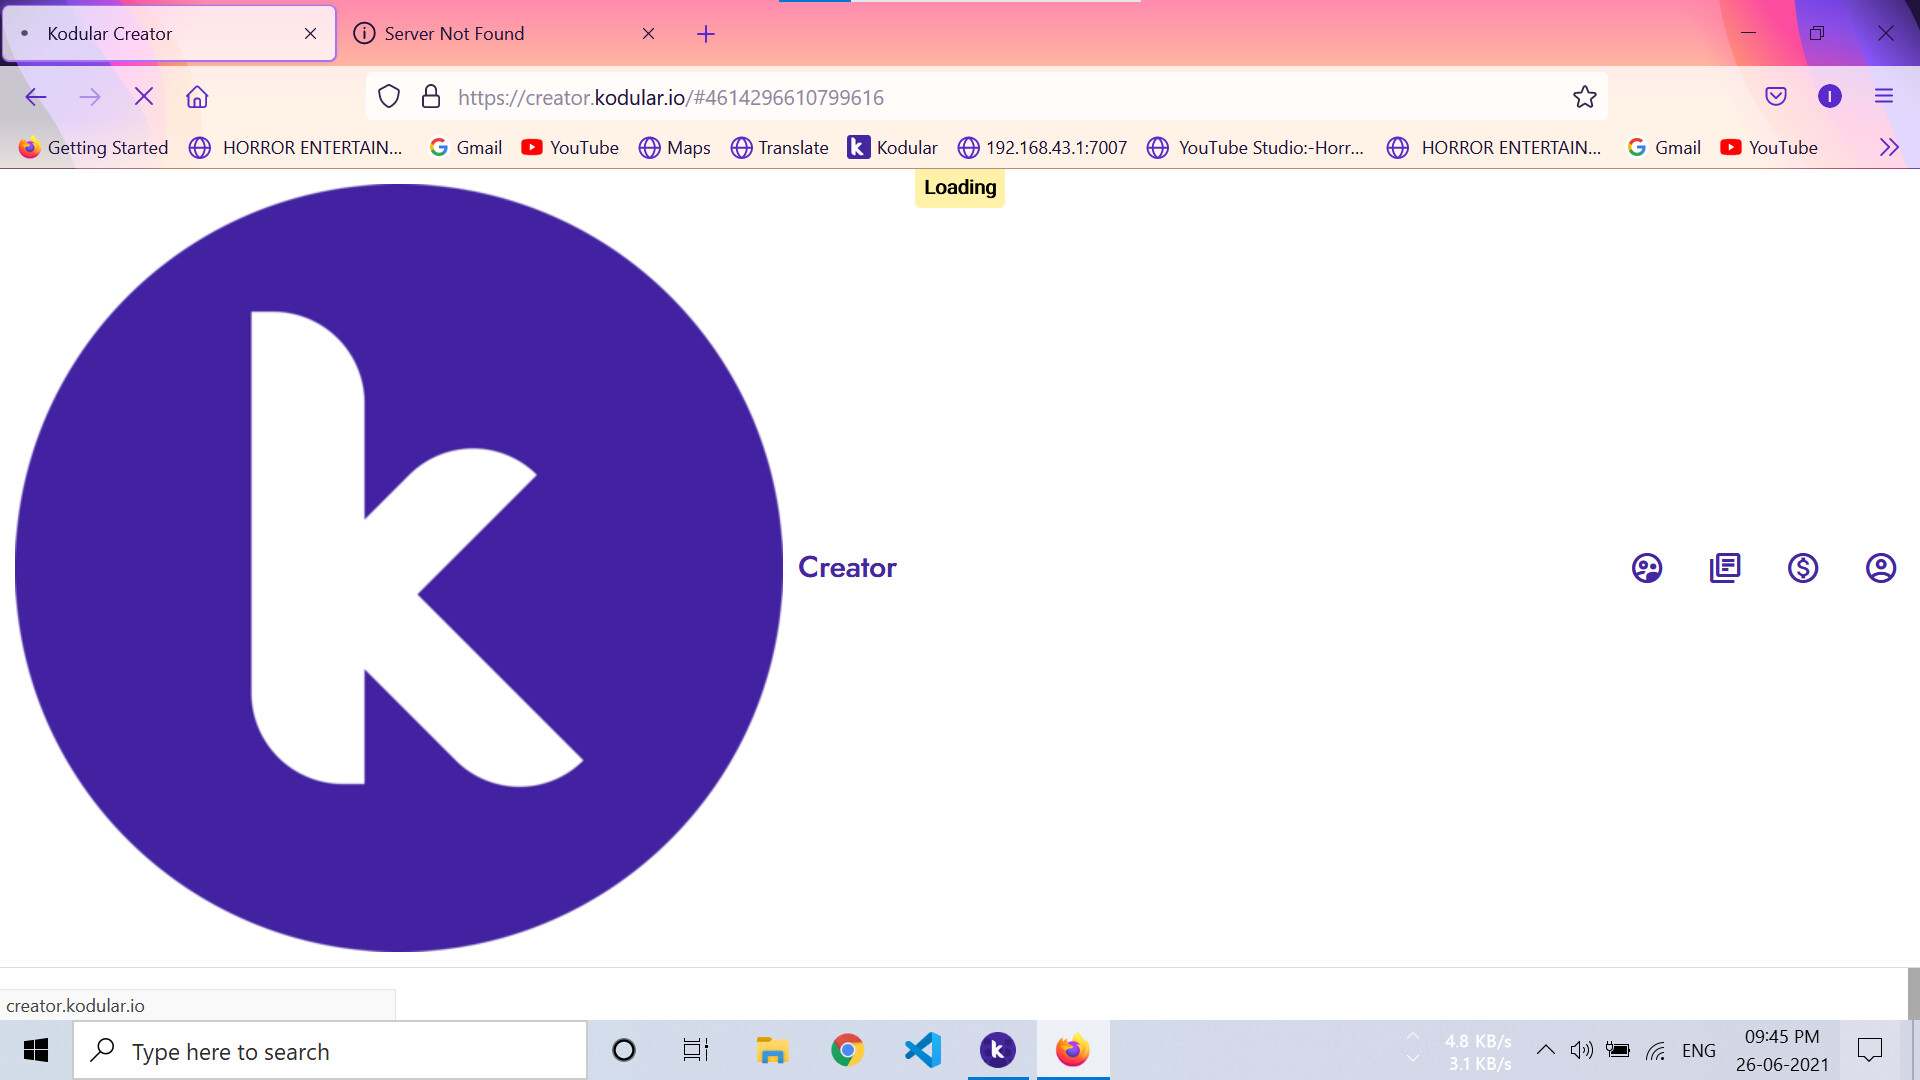The width and height of the screenshot is (1920, 1080).
Task: Open the site security padlock
Action: (x=431, y=97)
